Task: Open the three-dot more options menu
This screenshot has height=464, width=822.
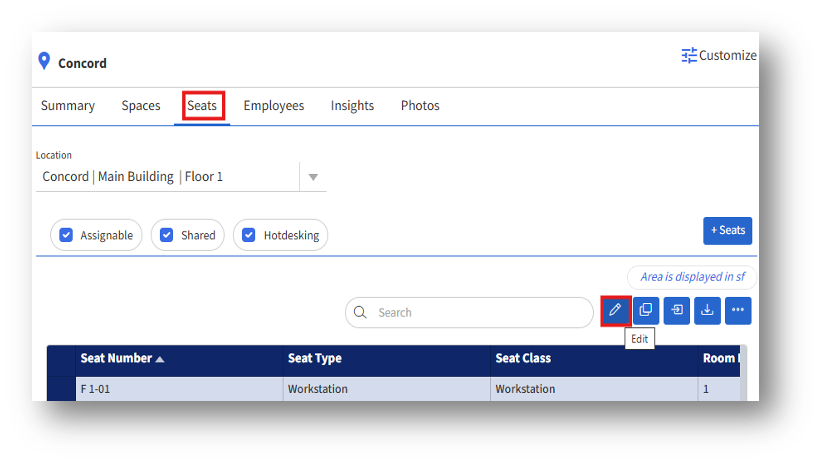Action: pyautogui.click(x=738, y=311)
